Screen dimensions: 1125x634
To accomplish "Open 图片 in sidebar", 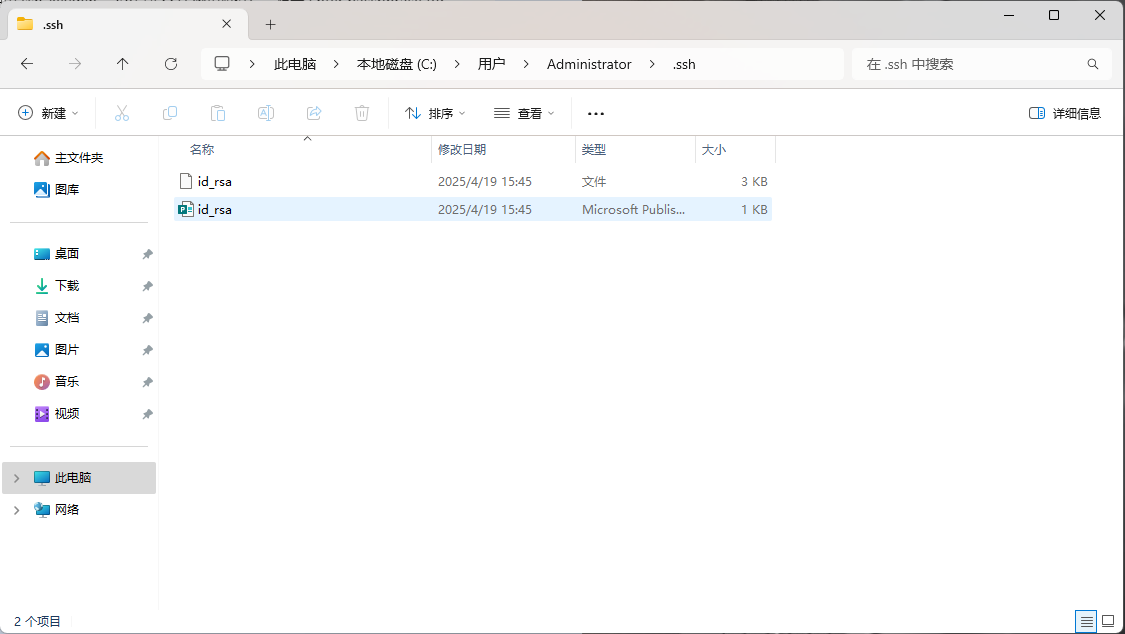I will [67, 350].
